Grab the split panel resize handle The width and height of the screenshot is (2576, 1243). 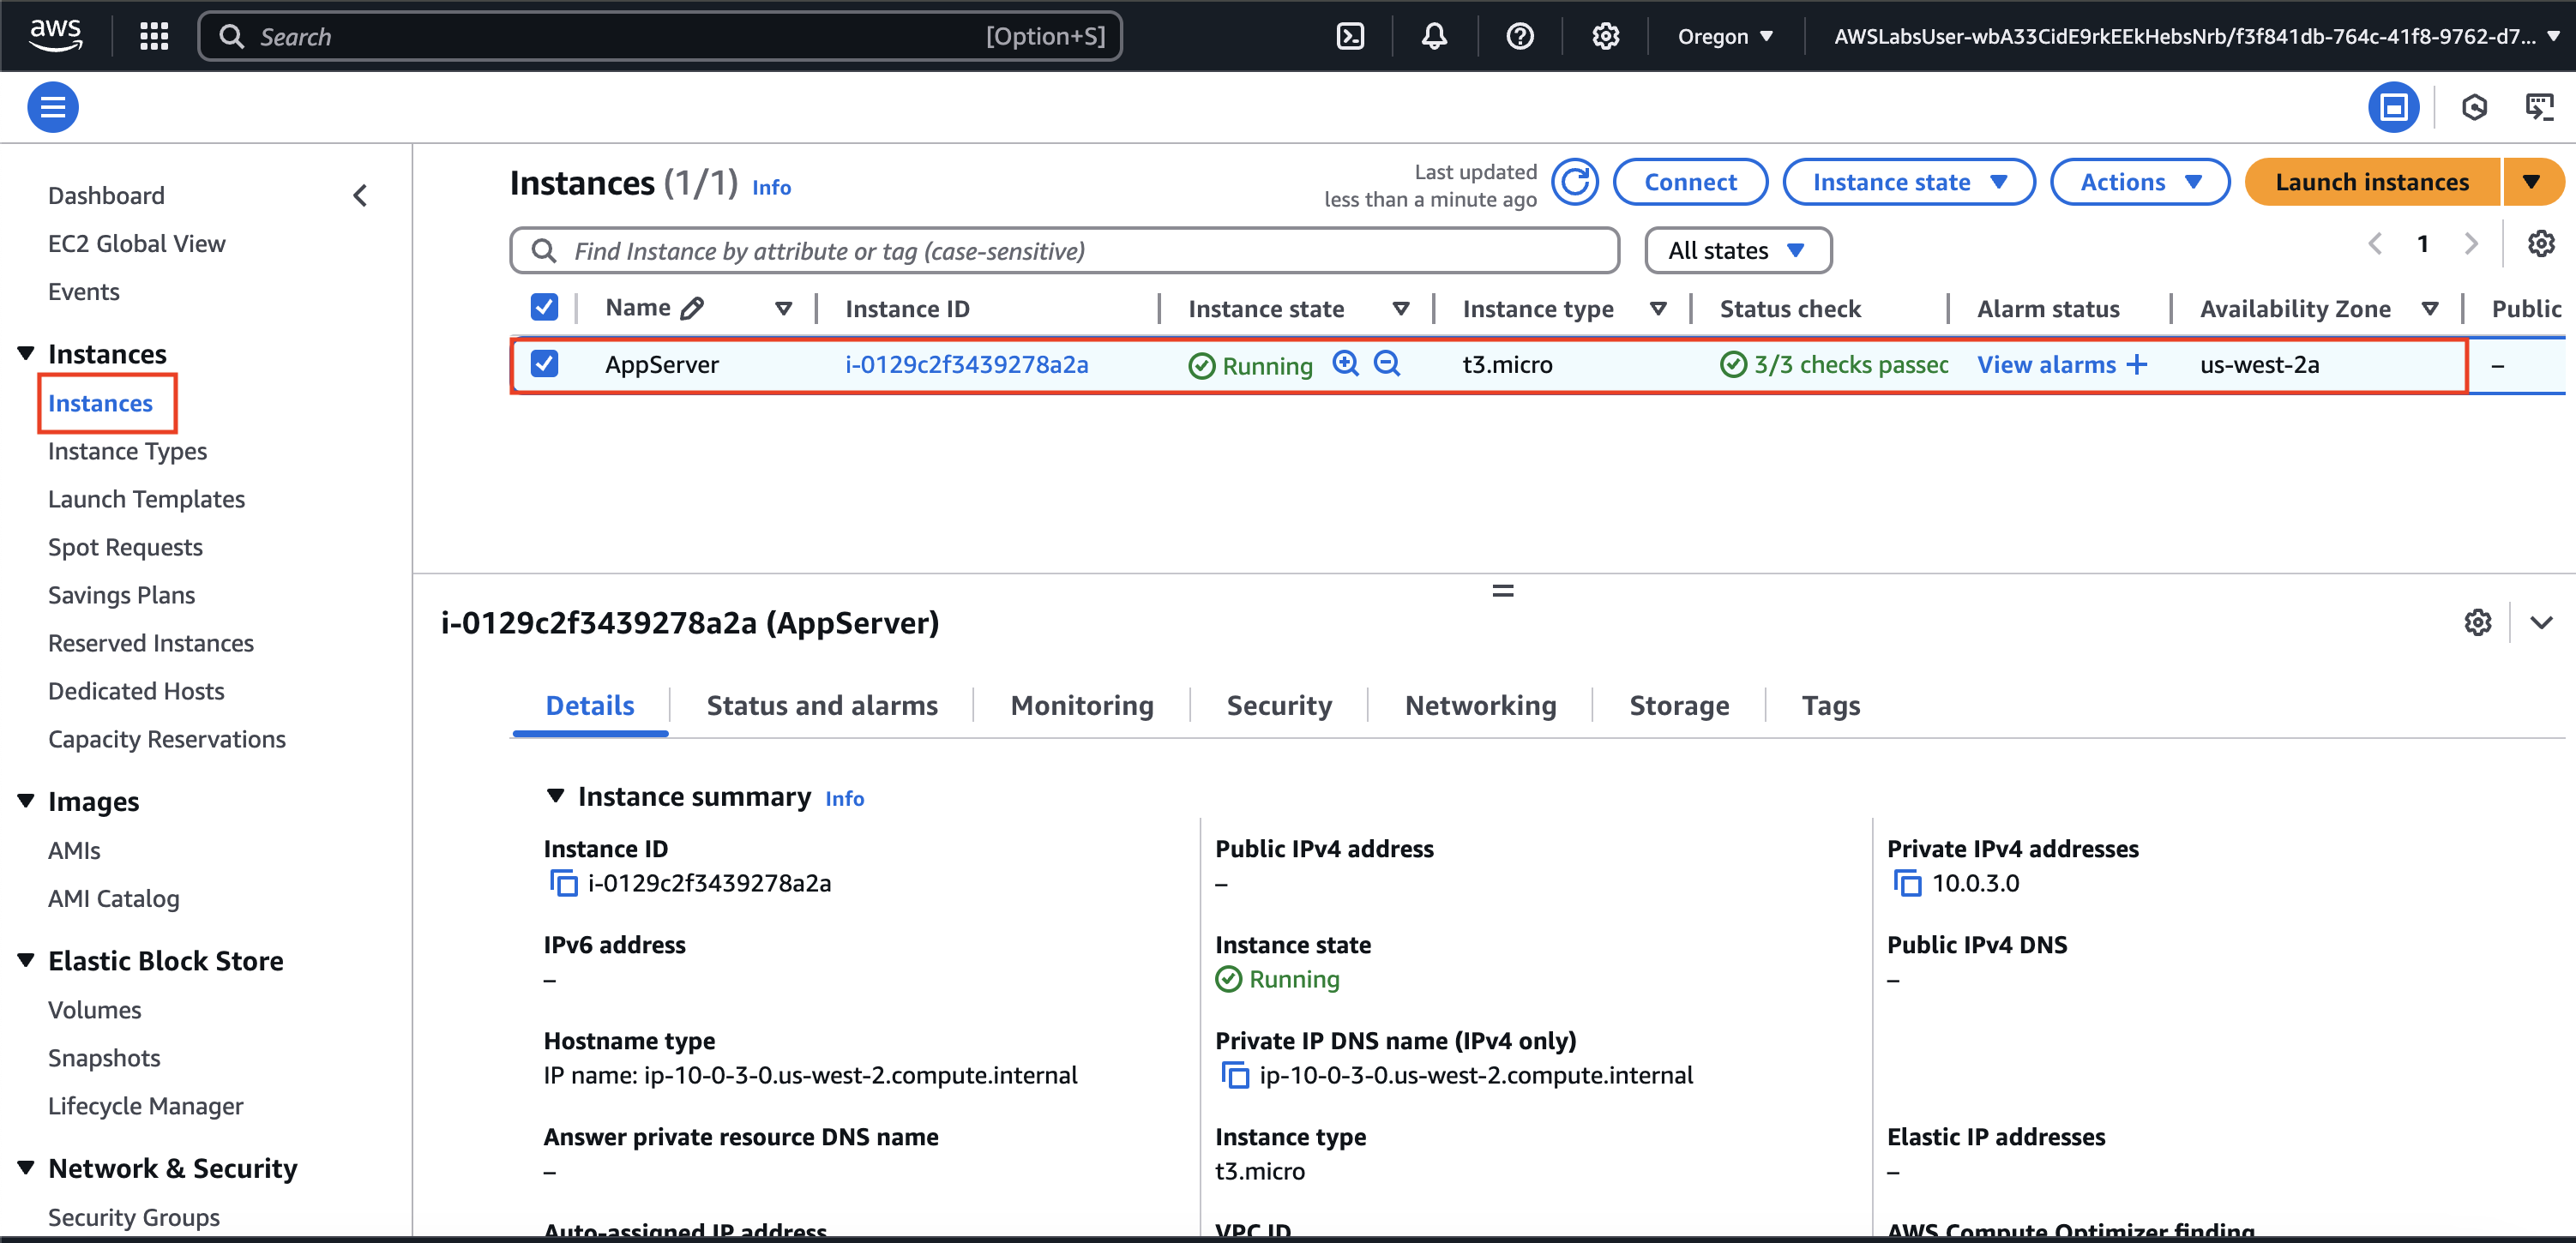1502,591
